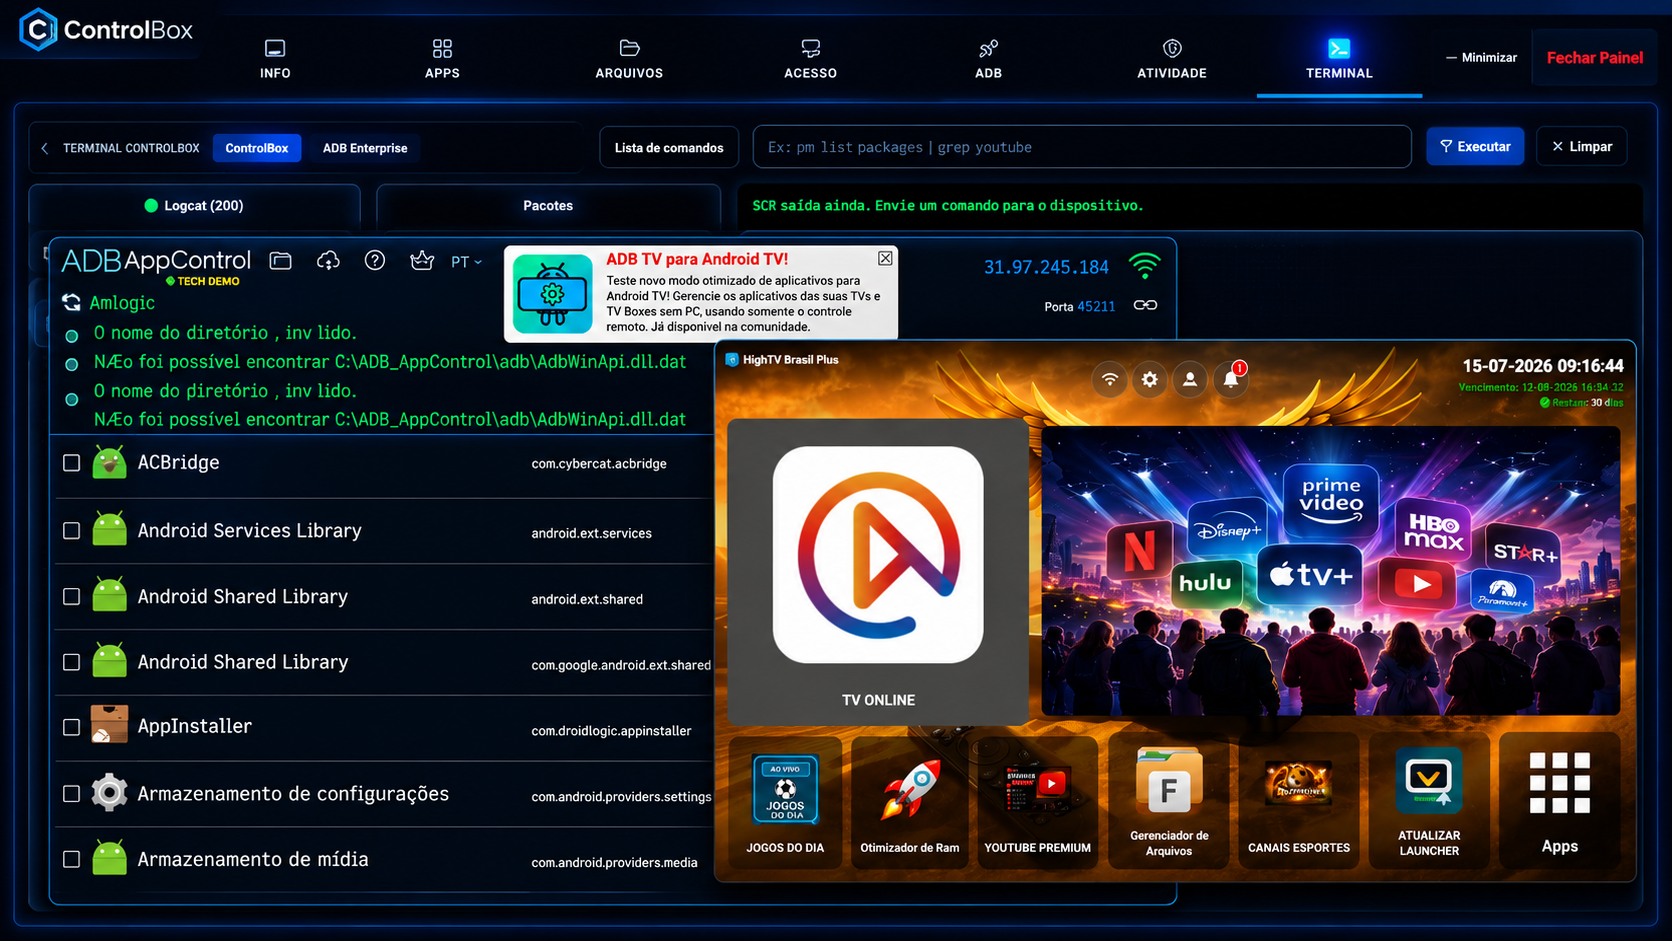1672x941 pixels.
Task: Switch to the Pacotes tab
Action: [x=548, y=205]
